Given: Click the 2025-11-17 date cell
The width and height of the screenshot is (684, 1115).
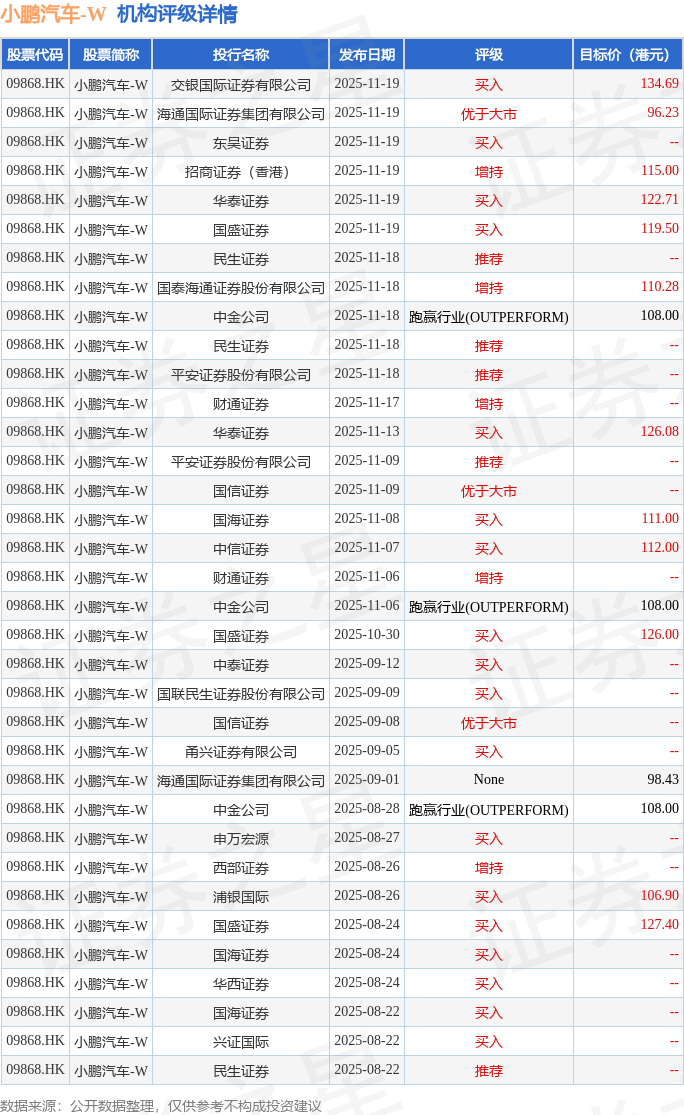Looking at the screenshot, I should (x=367, y=403).
